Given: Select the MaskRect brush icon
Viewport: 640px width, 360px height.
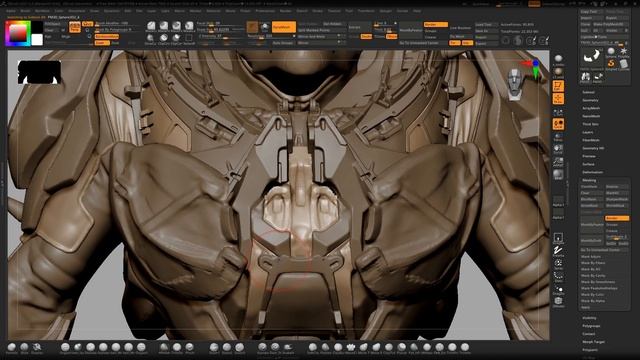Looking at the screenshot, I should pyautogui.click(x=189, y=26).
